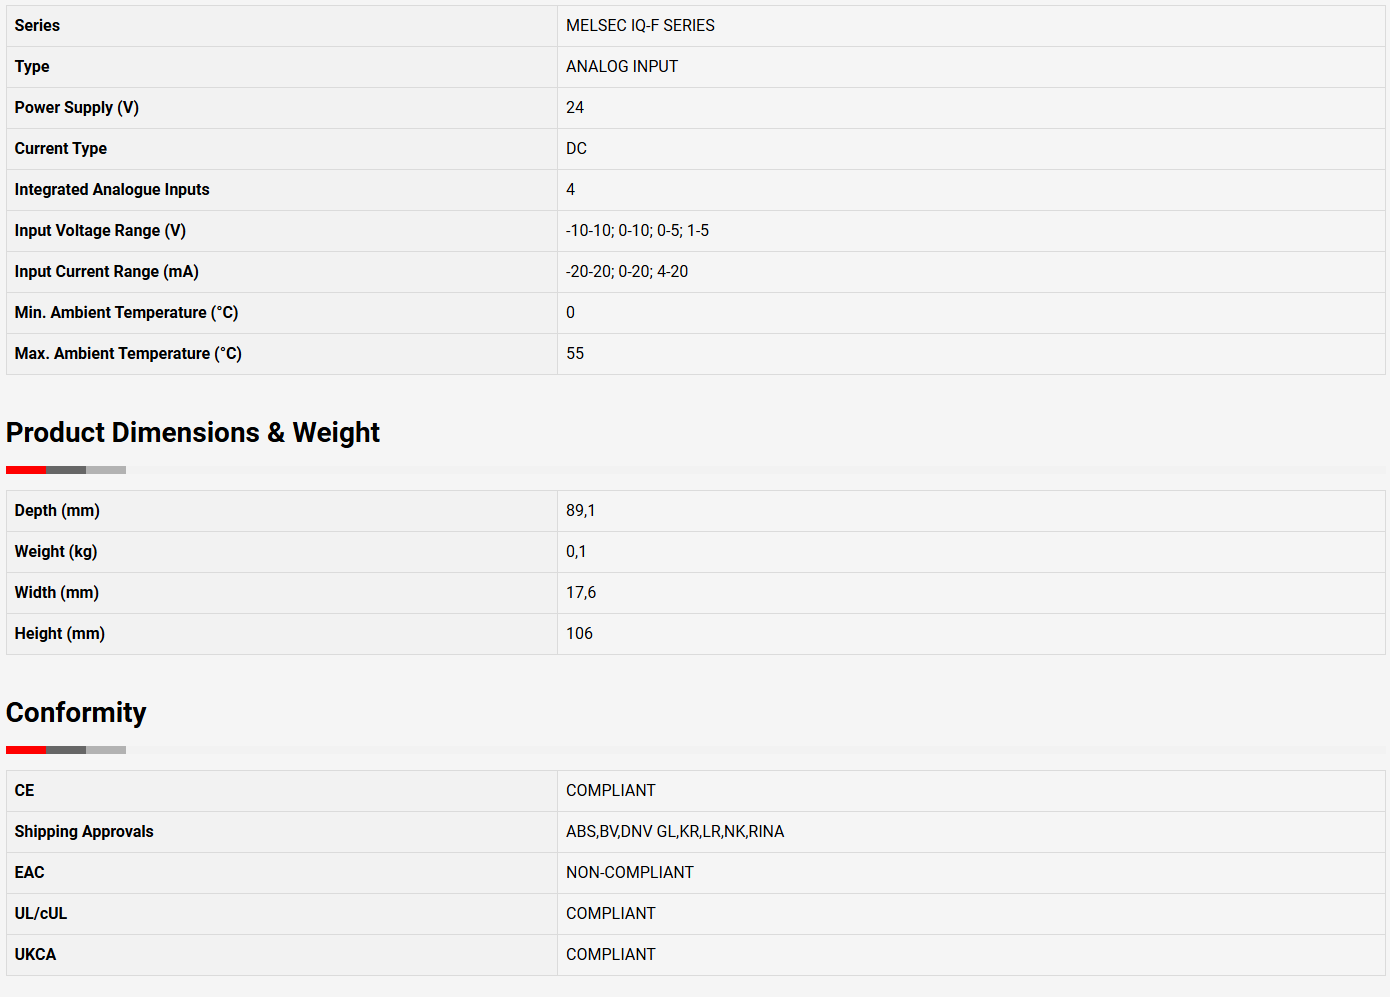The image size is (1390, 997).
Task: Click Max. Ambient Temperature value 55
Action: pyautogui.click(x=575, y=354)
